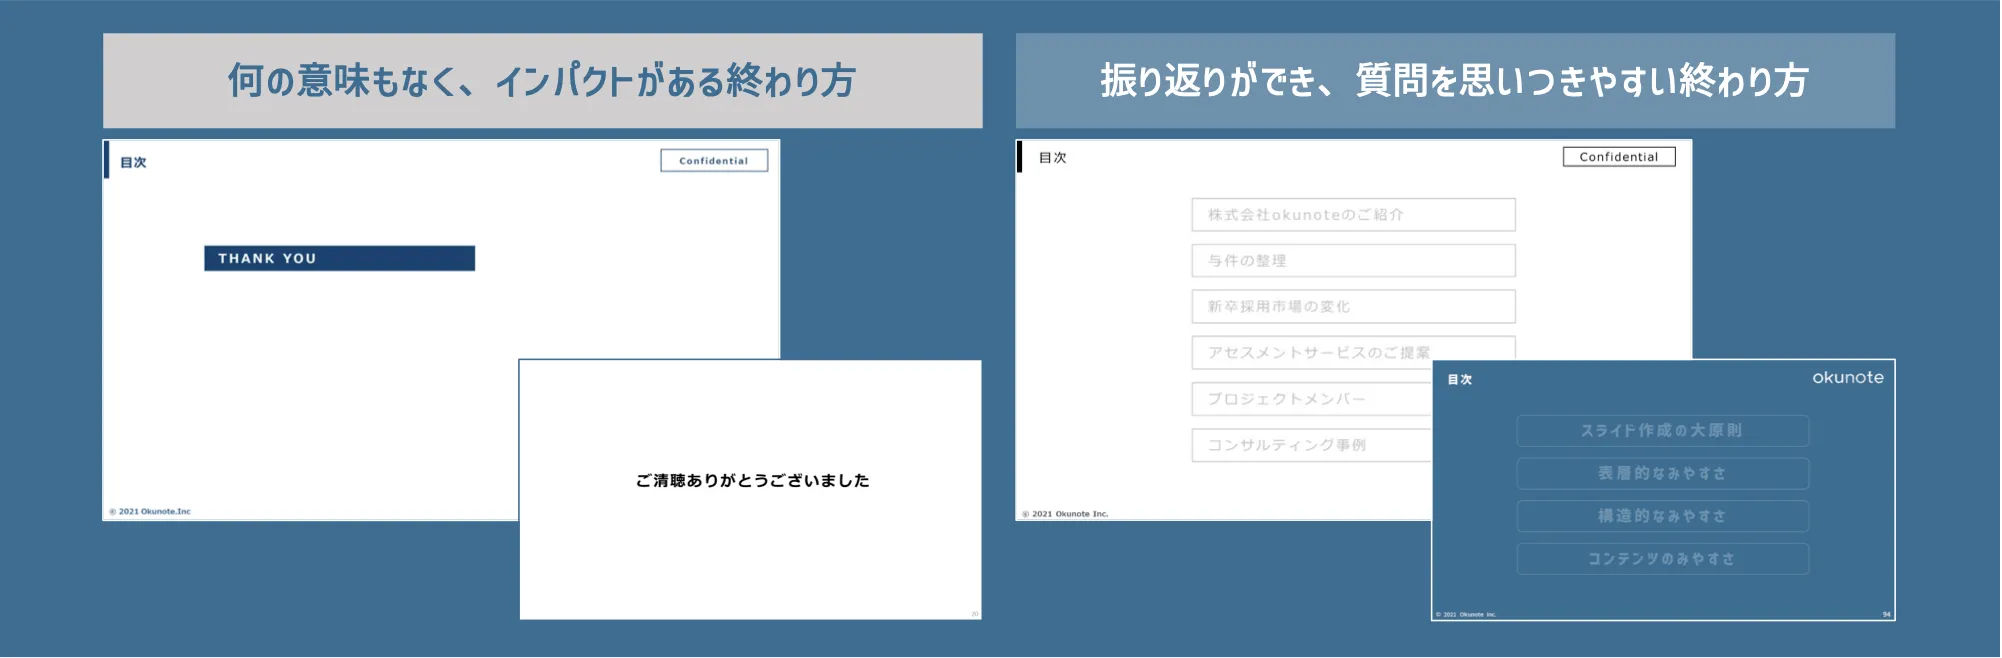Click the 目次 title on the blue slide
The width and height of the screenshot is (2002, 658).
[1459, 380]
